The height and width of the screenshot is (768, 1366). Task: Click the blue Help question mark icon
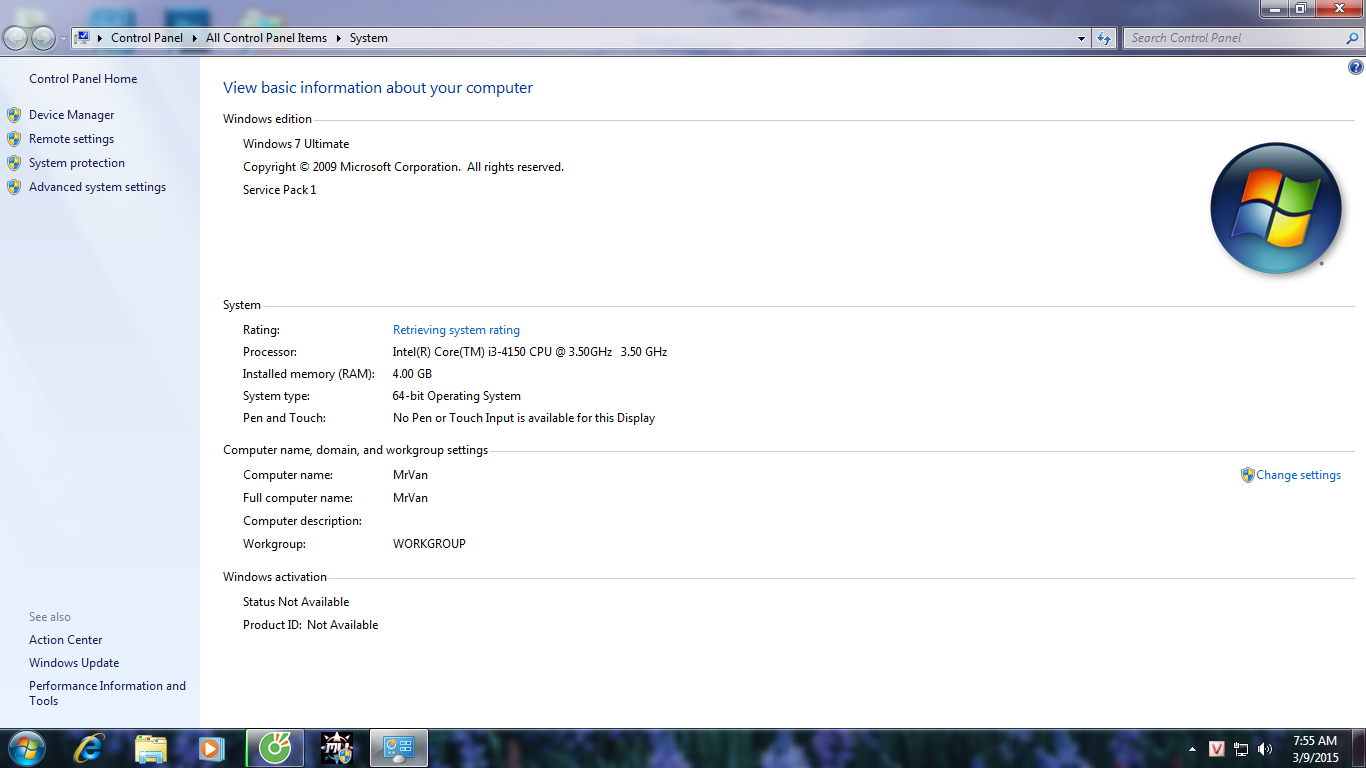[1356, 68]
